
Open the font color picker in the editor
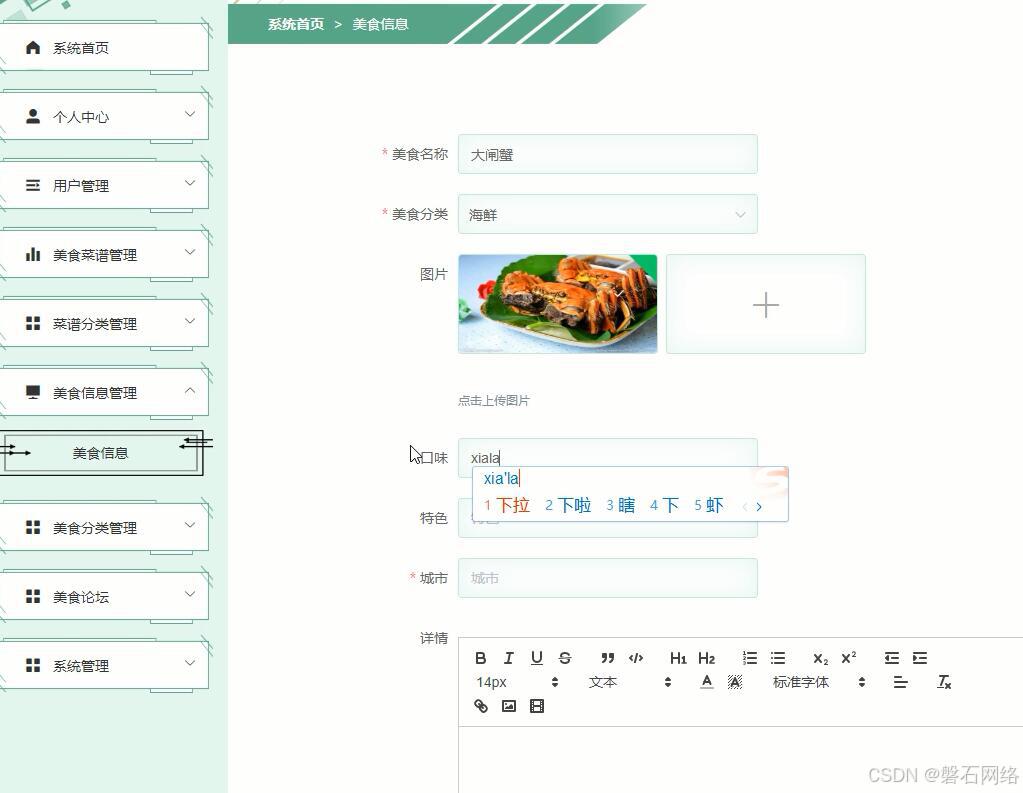tap(706, 682)
